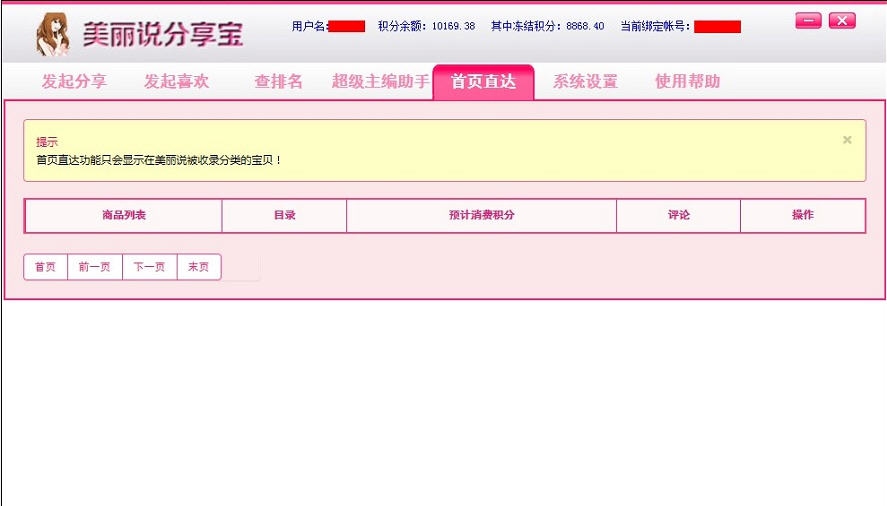Close the 美丽说分享宝 window
The width and height of the screenshot is (887, 506).
842,21
